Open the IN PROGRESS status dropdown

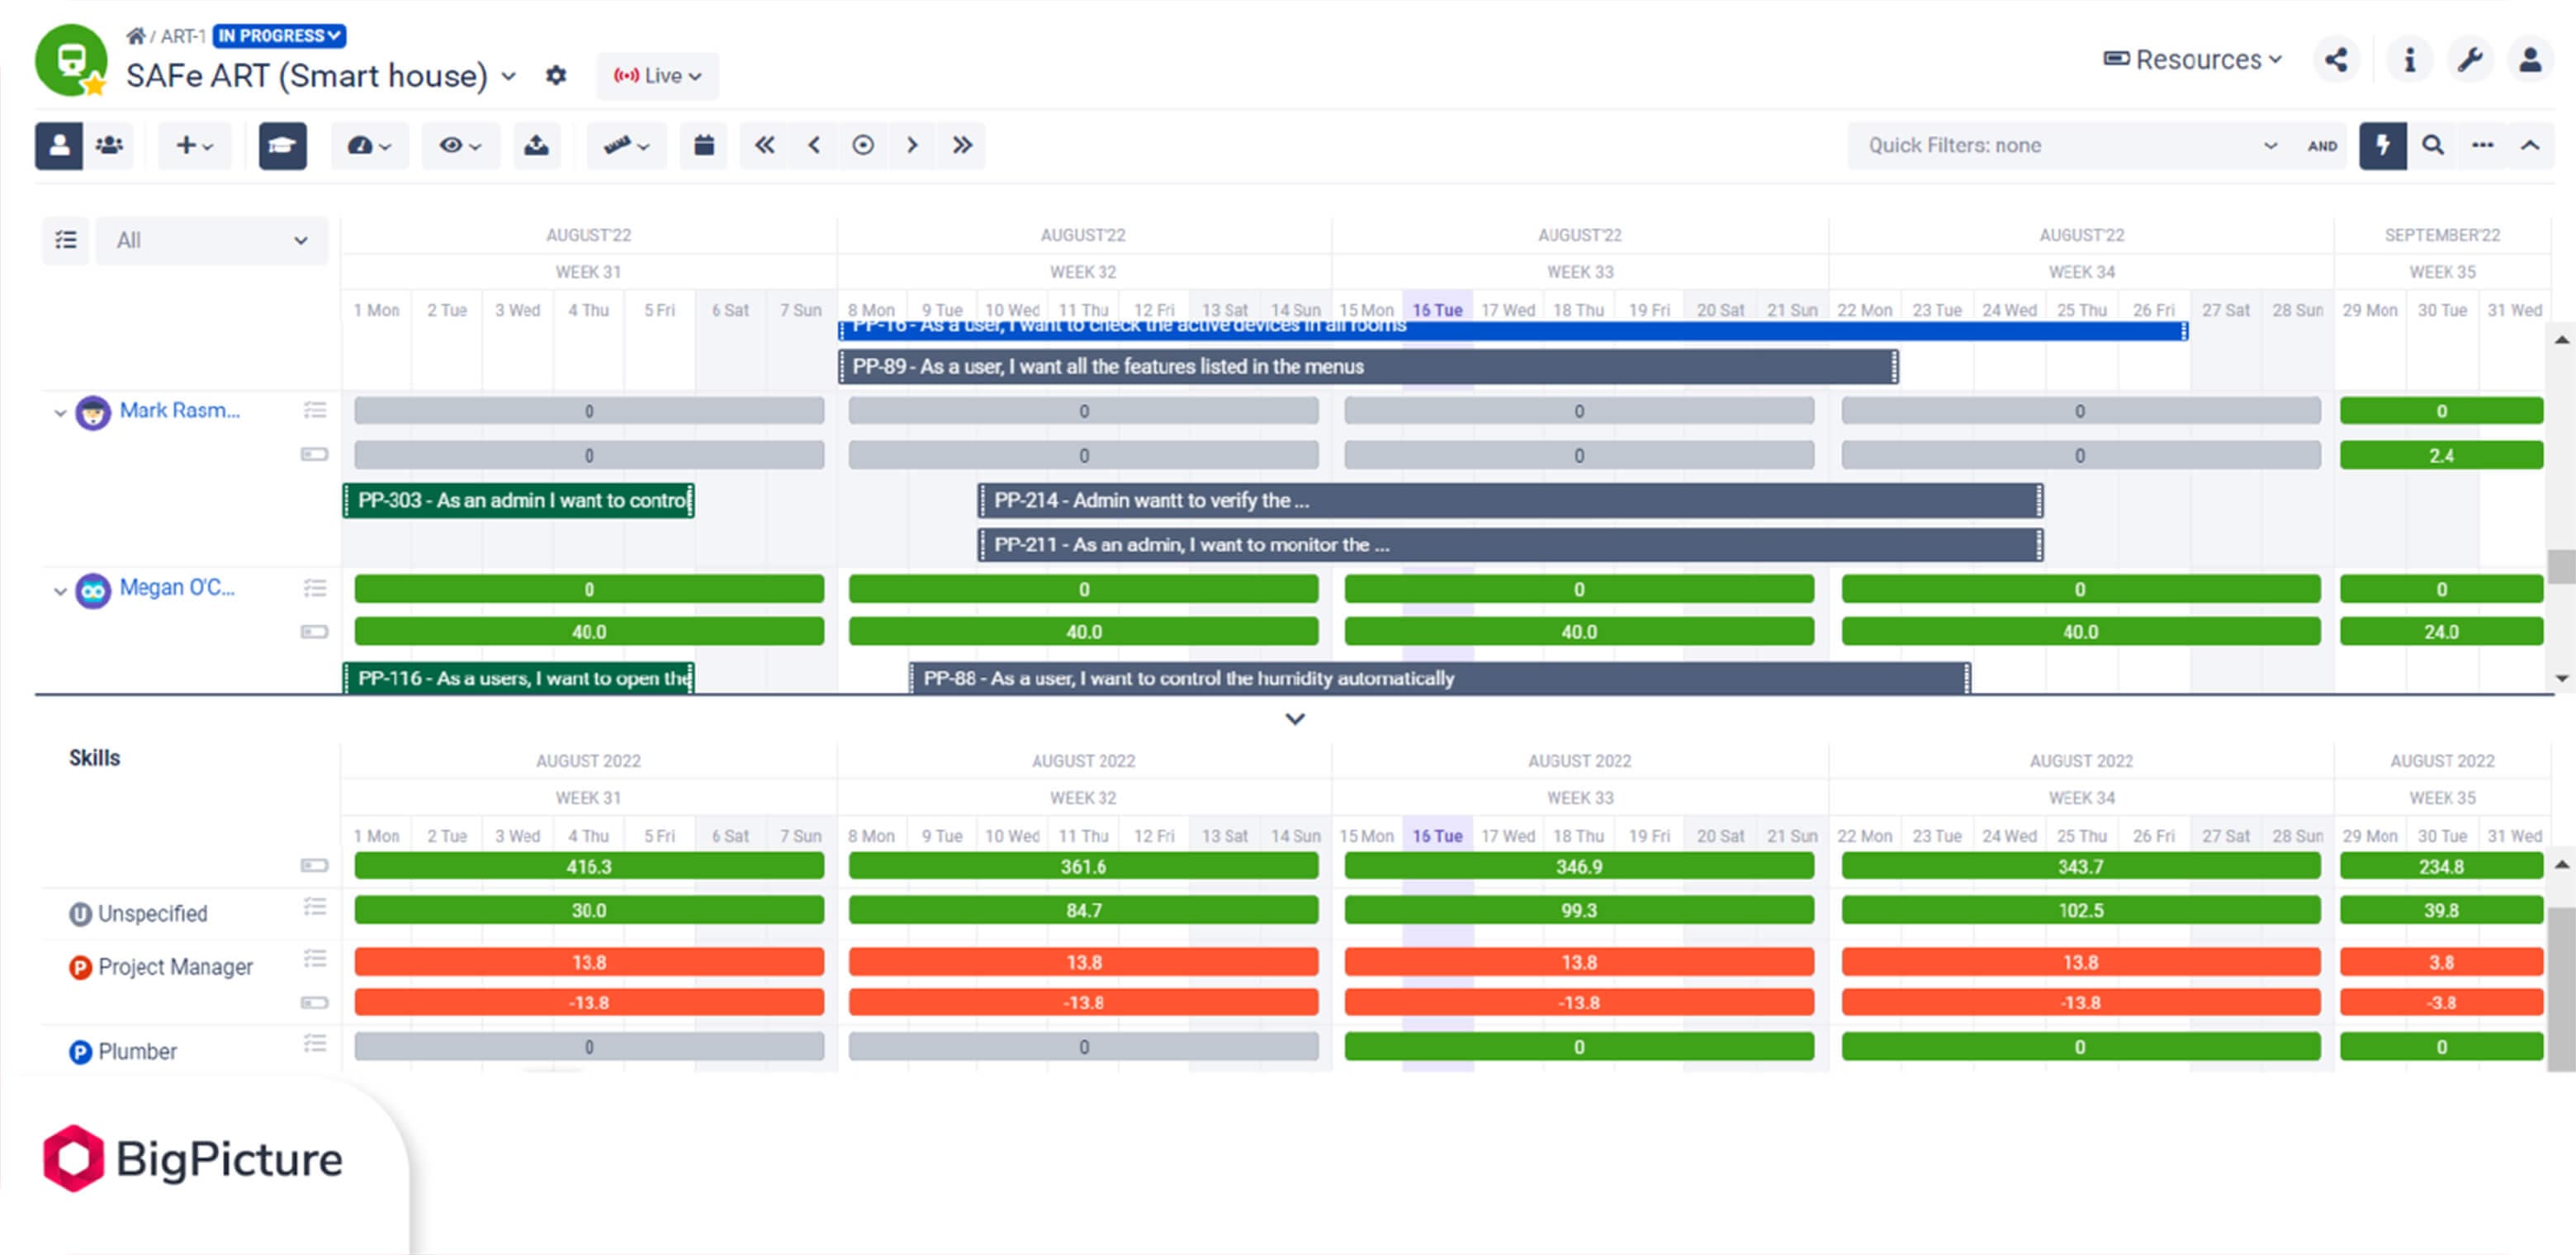tap(279, 36)
